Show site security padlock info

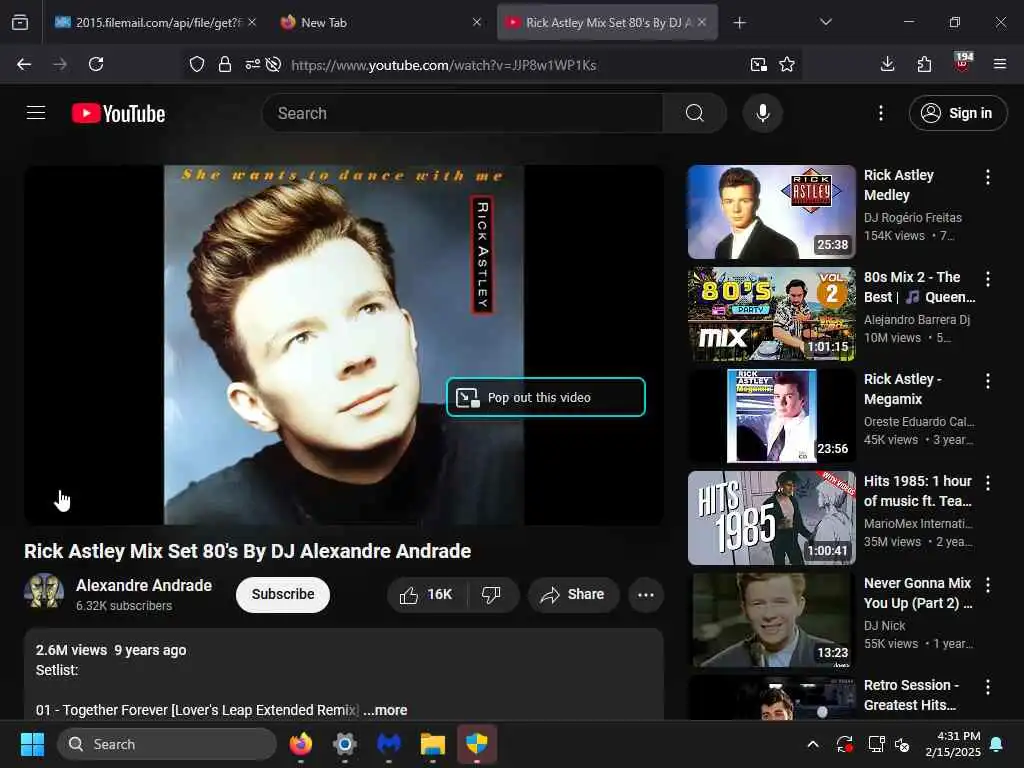pyautogui.click(x=225, y=64)
